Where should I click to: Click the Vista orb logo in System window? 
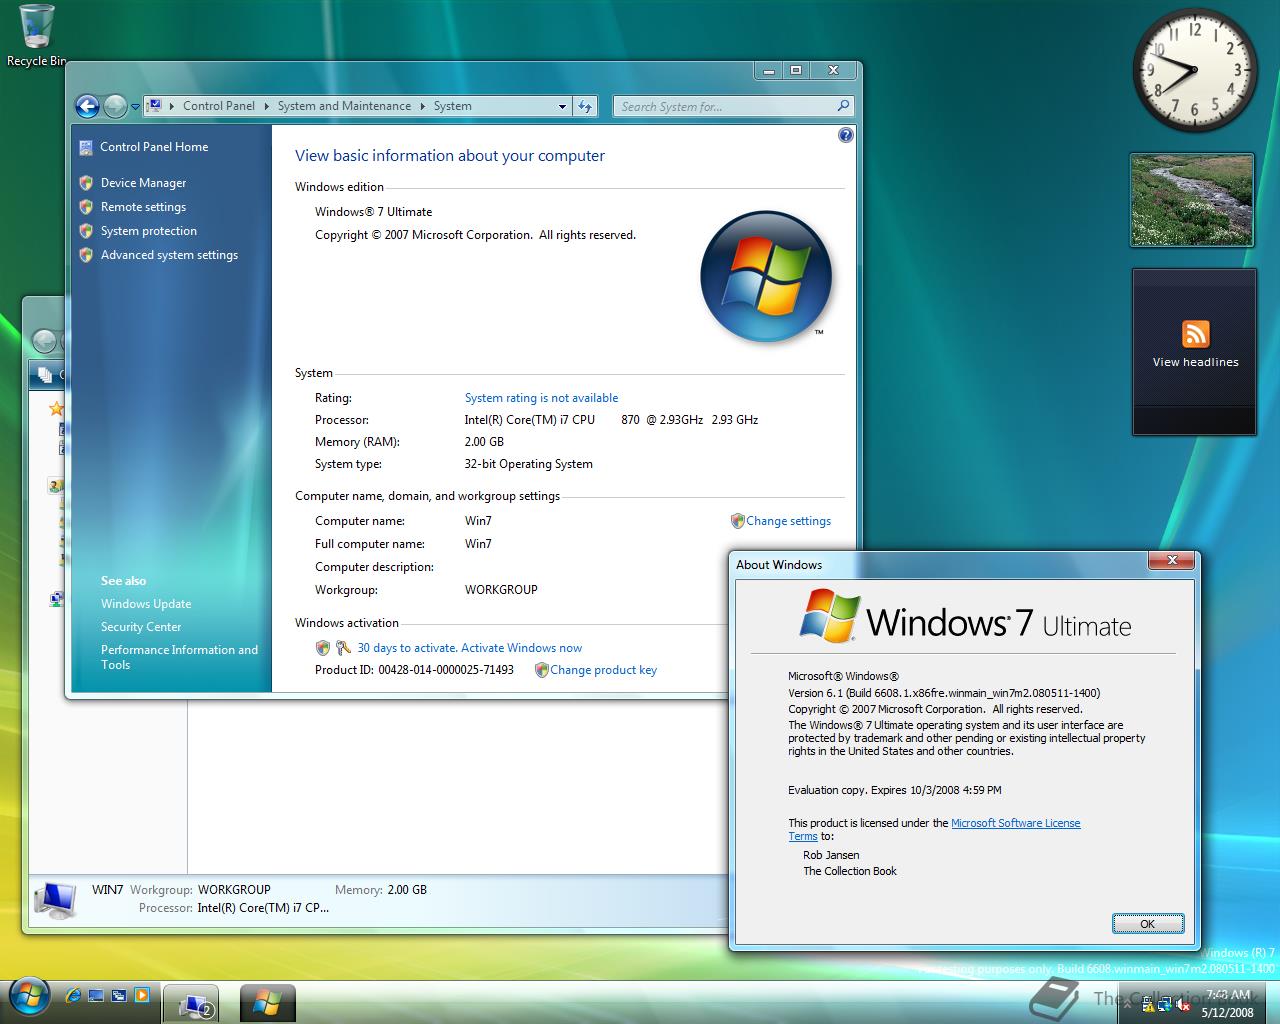766,277
